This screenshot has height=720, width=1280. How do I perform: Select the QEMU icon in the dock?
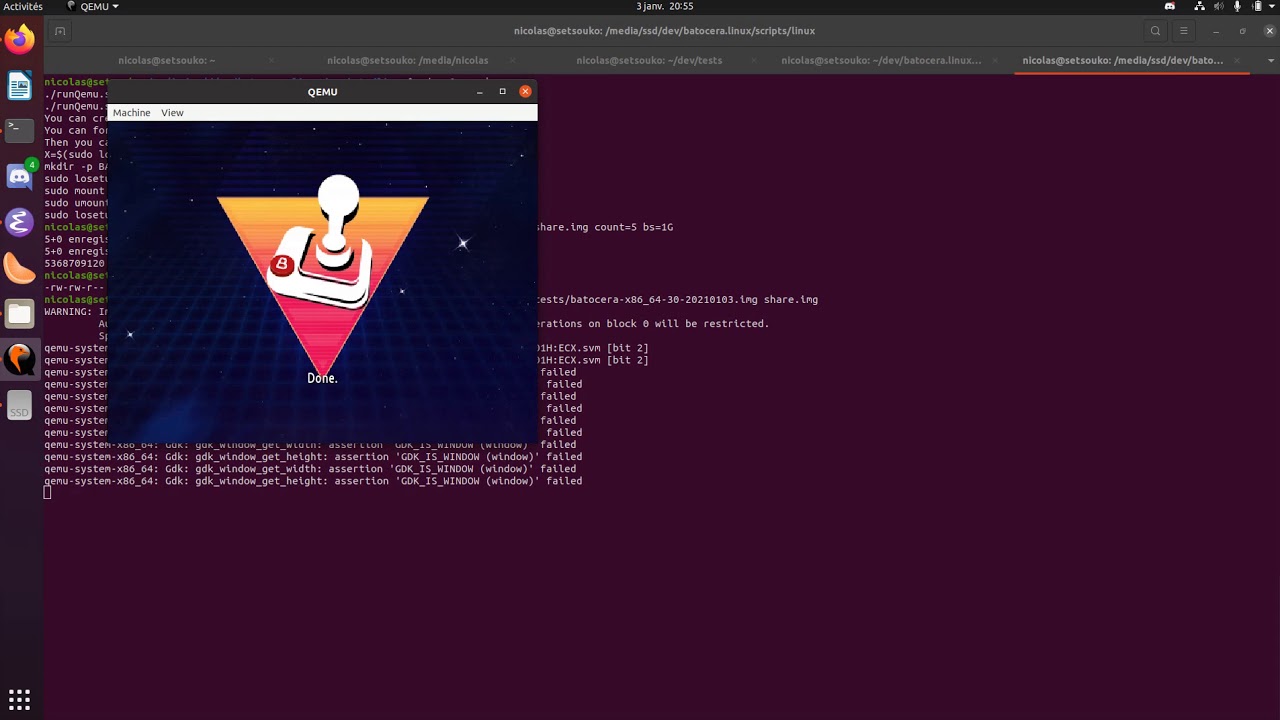point(20,359)
